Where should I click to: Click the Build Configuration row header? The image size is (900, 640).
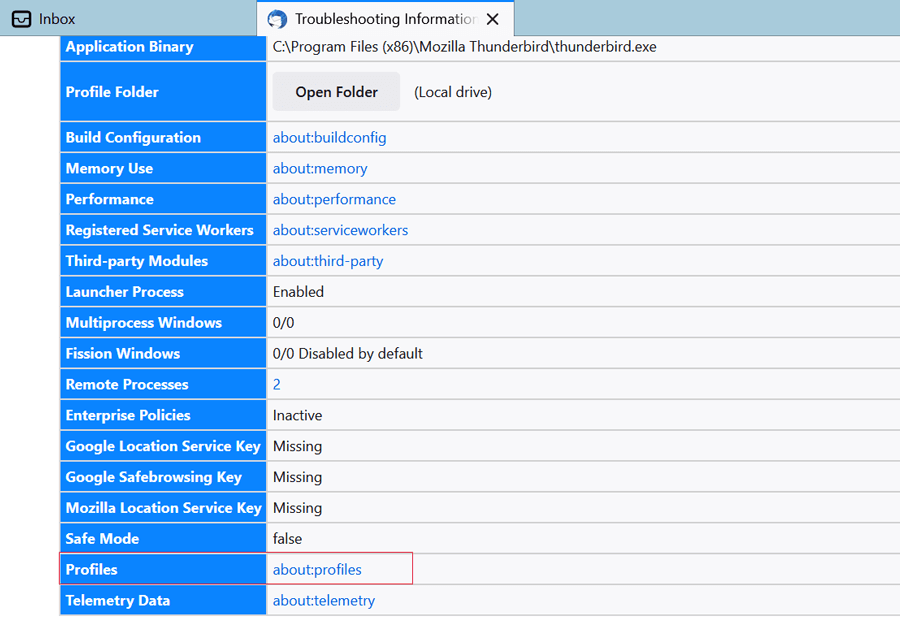(163, 138)
